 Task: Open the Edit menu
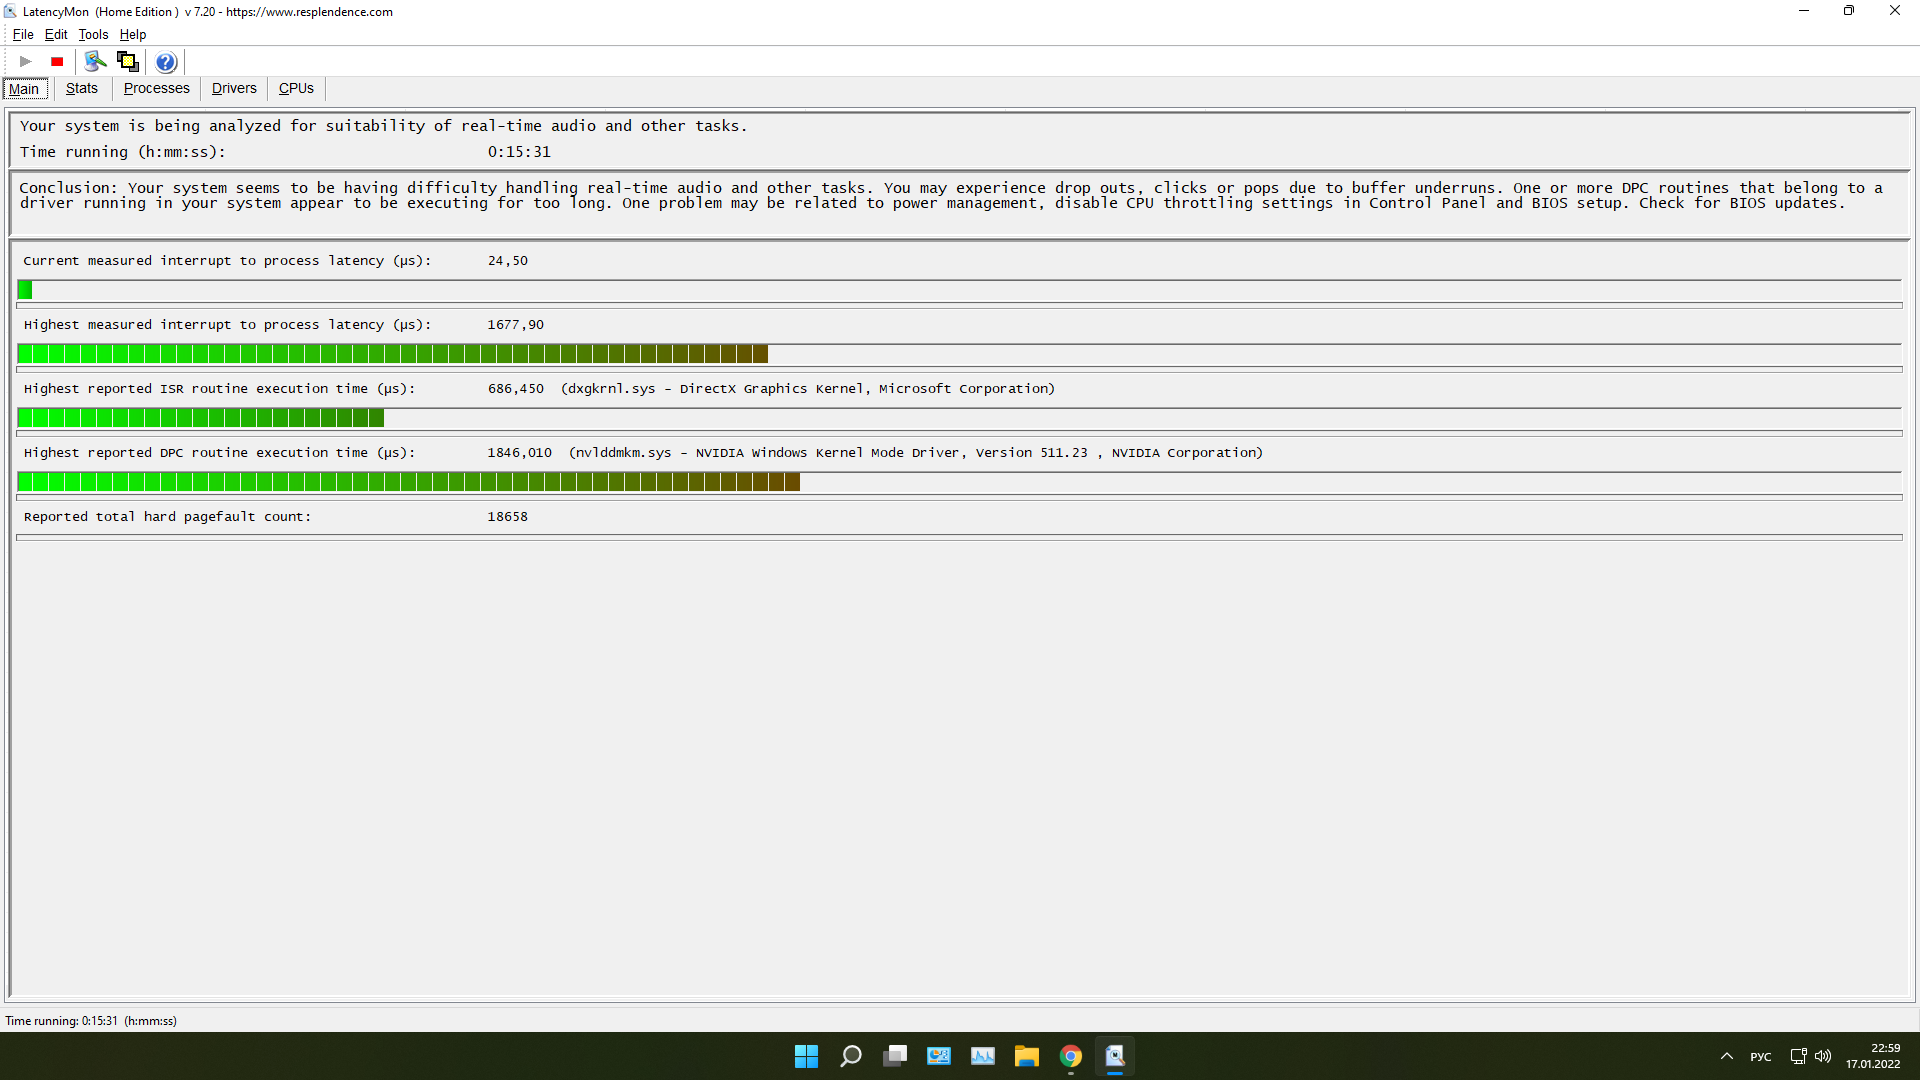(x=56, y=34)
